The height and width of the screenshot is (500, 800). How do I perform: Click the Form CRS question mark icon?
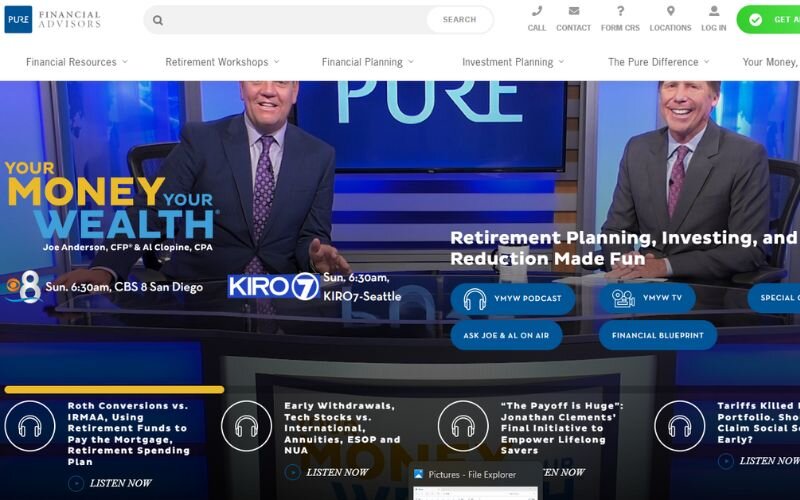[x=620, y=11]
